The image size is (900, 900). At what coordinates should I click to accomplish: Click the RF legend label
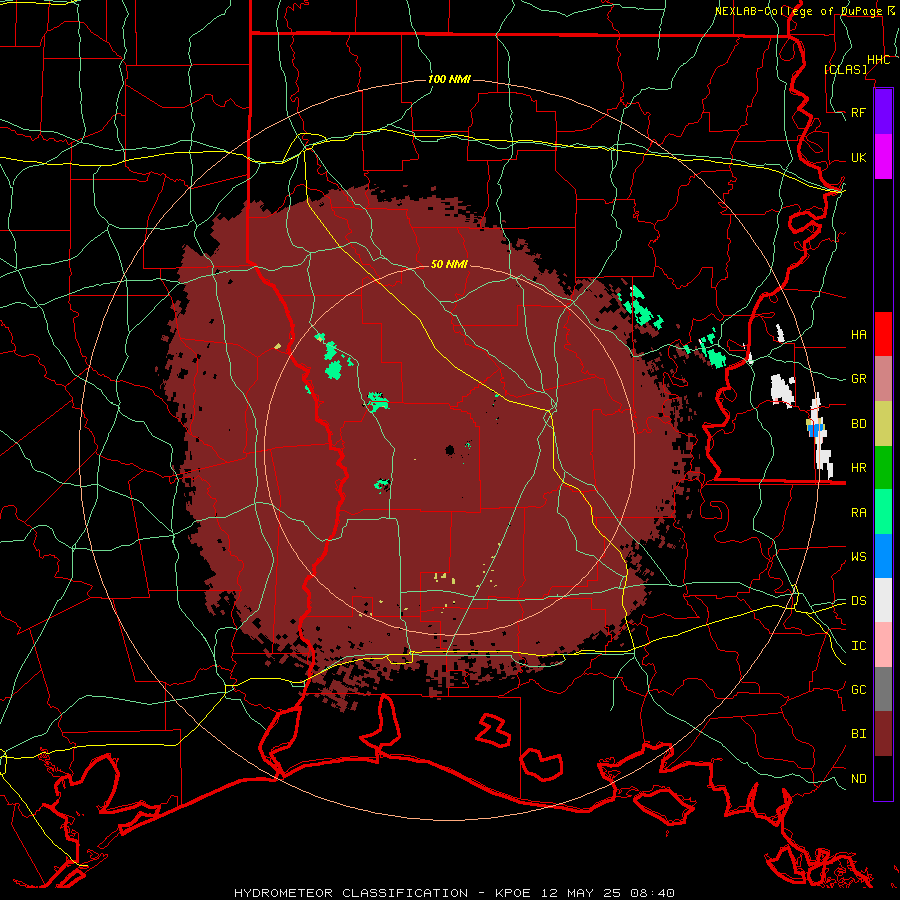coord(859,113)
